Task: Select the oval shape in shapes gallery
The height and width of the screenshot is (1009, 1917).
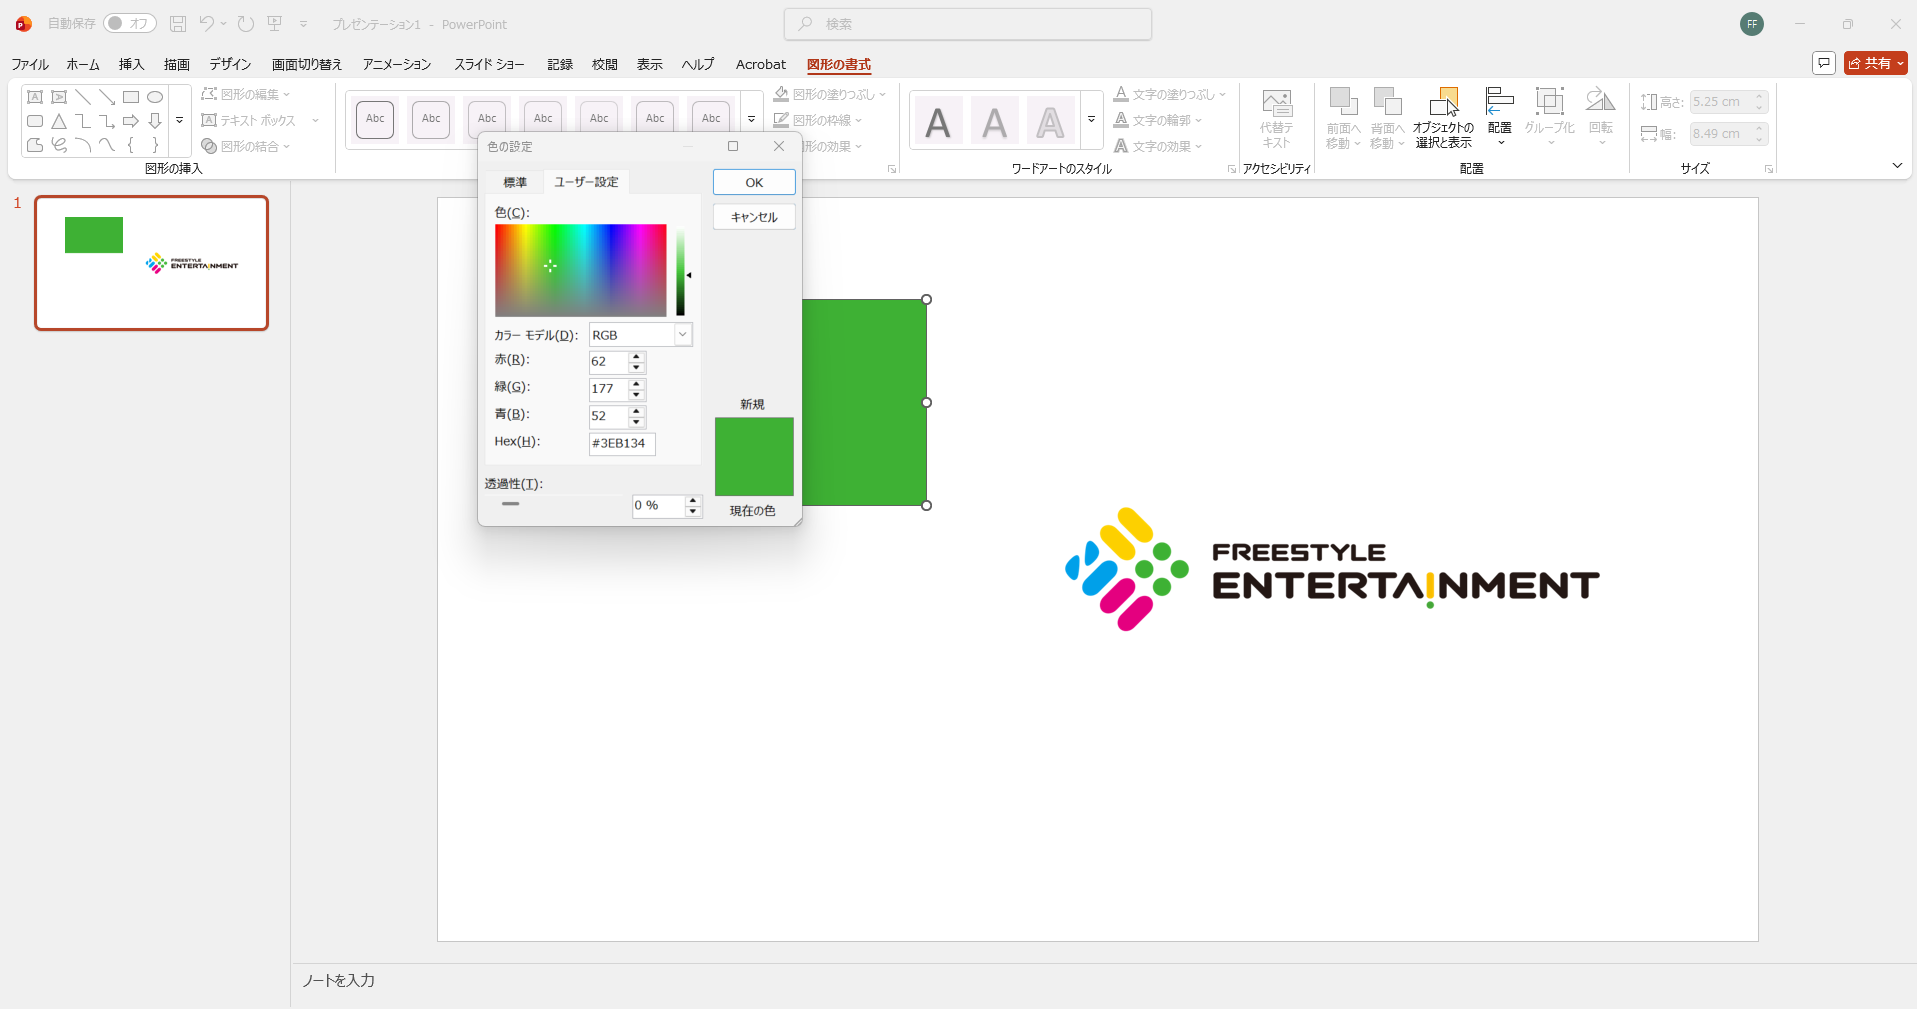Action: 155,97
